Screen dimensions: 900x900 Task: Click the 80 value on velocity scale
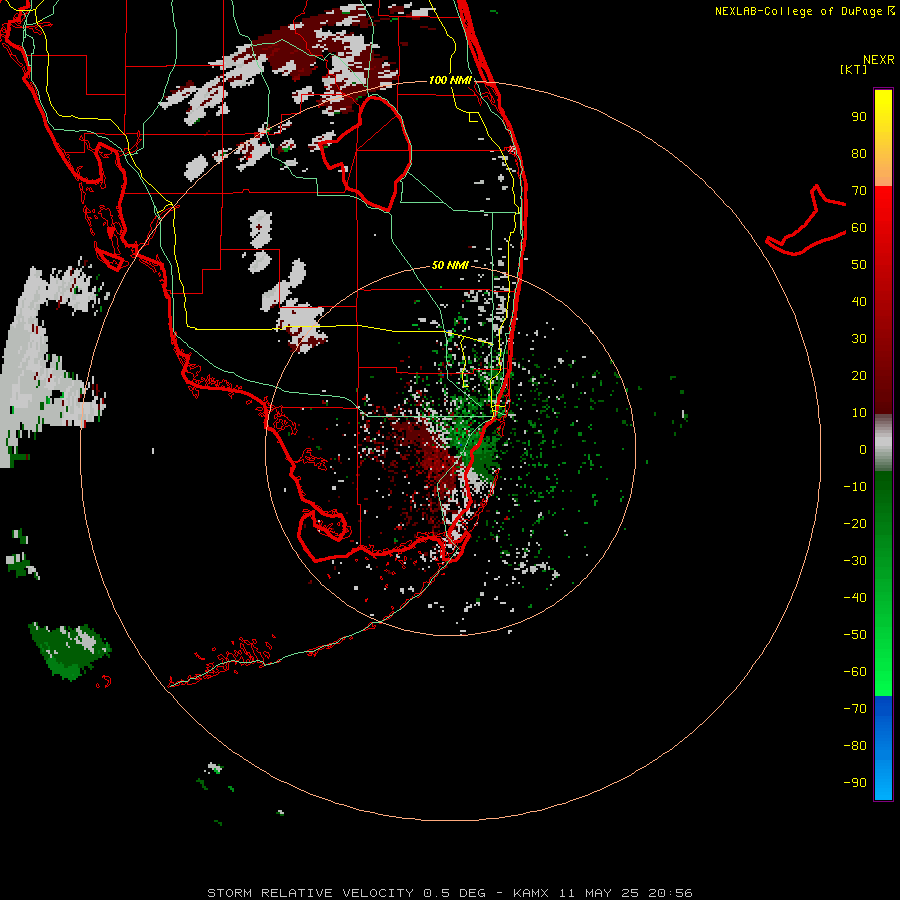[x=859, y=154]
